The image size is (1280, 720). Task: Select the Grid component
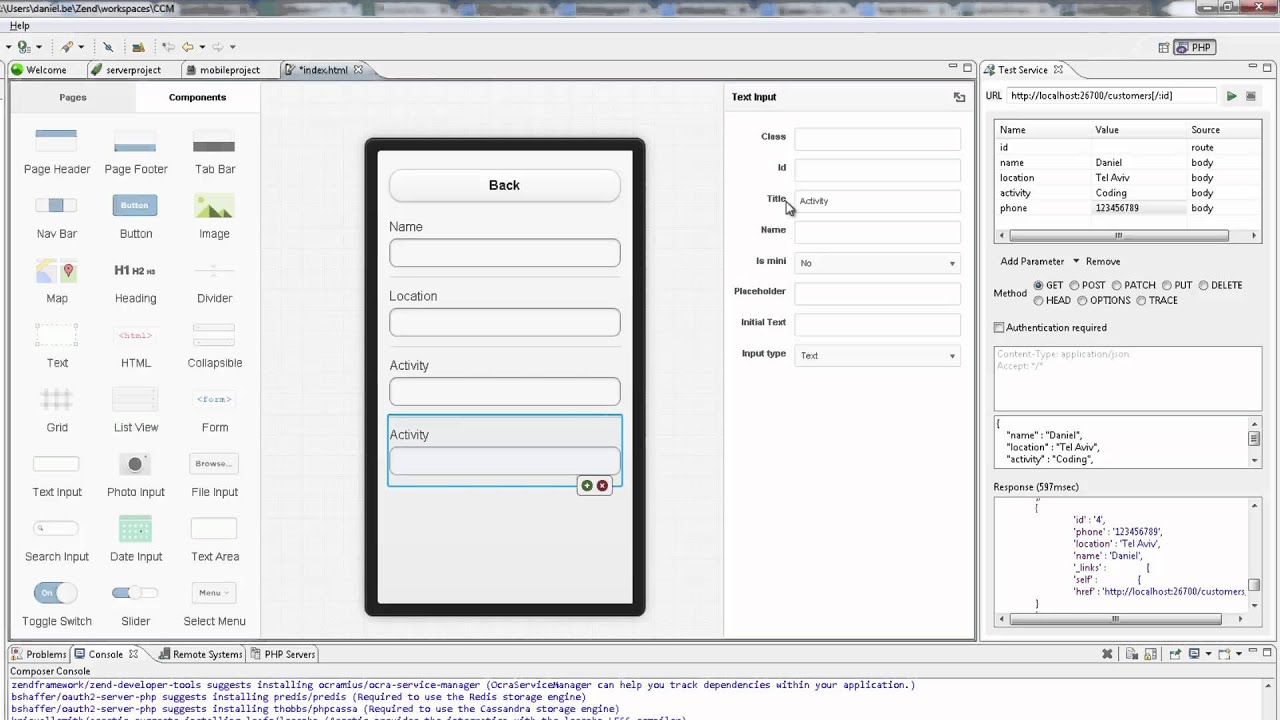pos(56,410)
